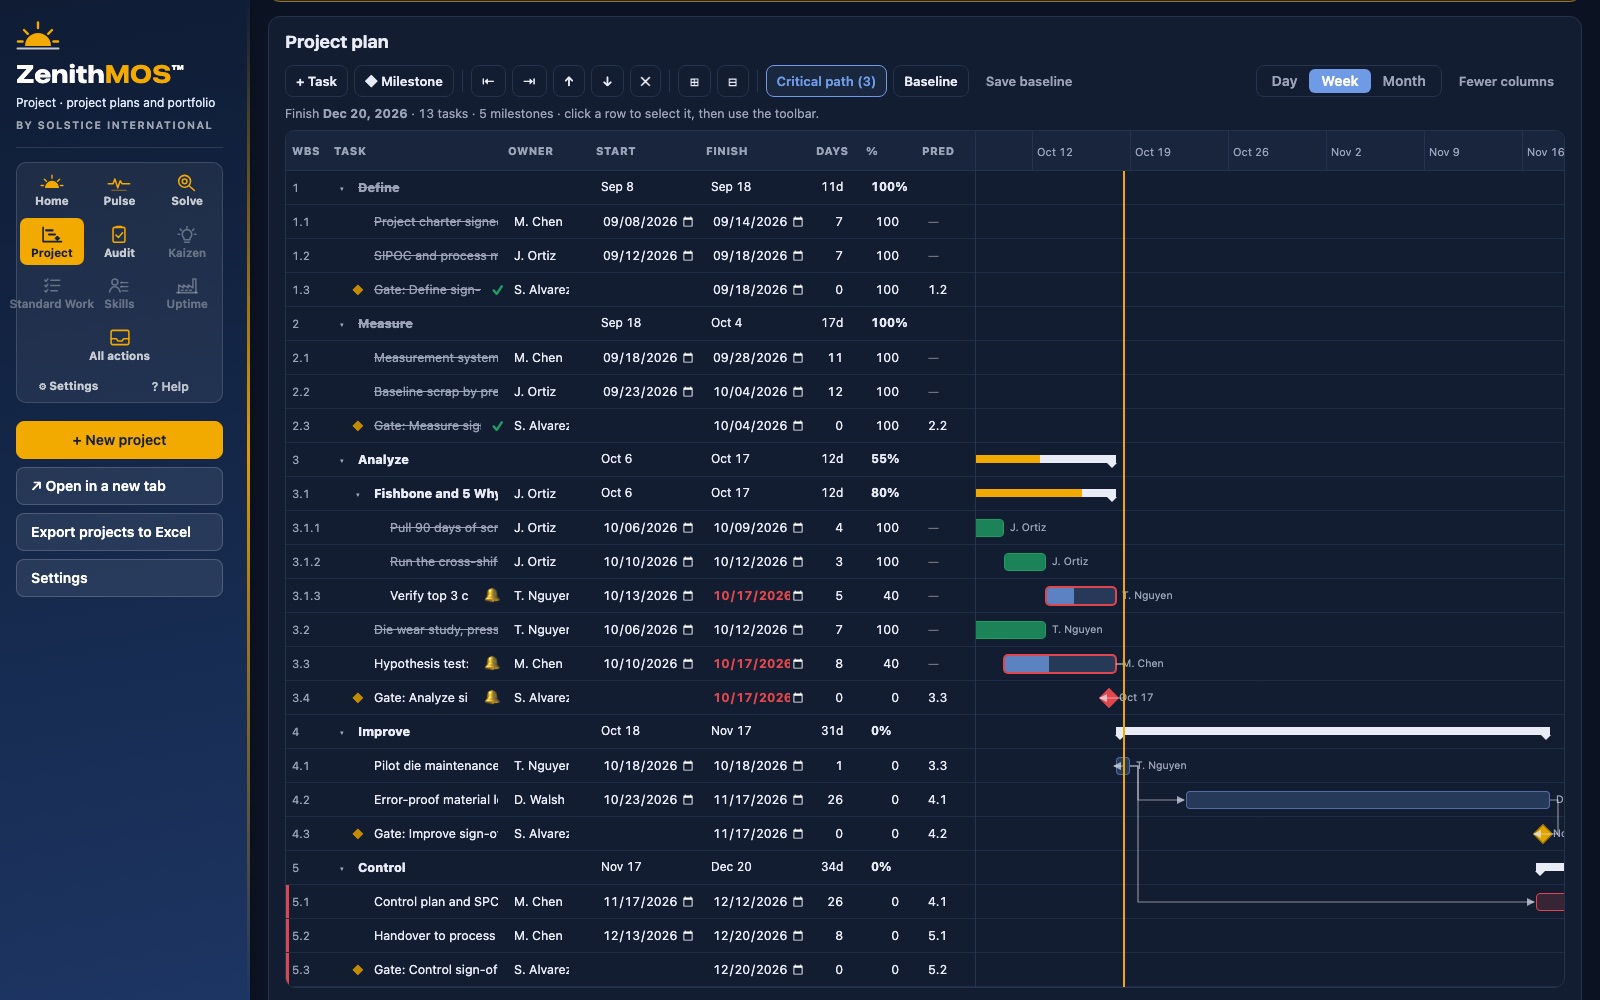Add a new task with + Task
The image size is (1600, 1000).
pyautogui.click(x=316, y=82)
